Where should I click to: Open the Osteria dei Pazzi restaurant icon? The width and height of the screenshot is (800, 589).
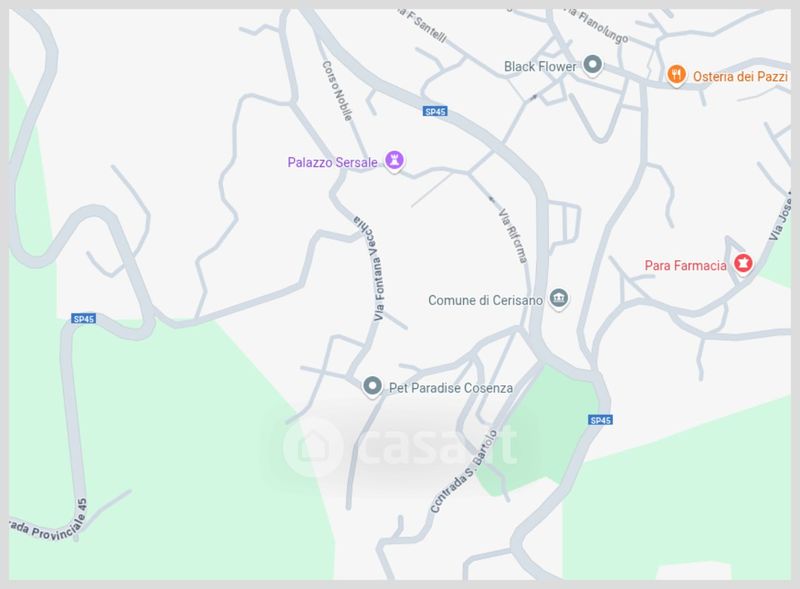click(x=676, y=76)
